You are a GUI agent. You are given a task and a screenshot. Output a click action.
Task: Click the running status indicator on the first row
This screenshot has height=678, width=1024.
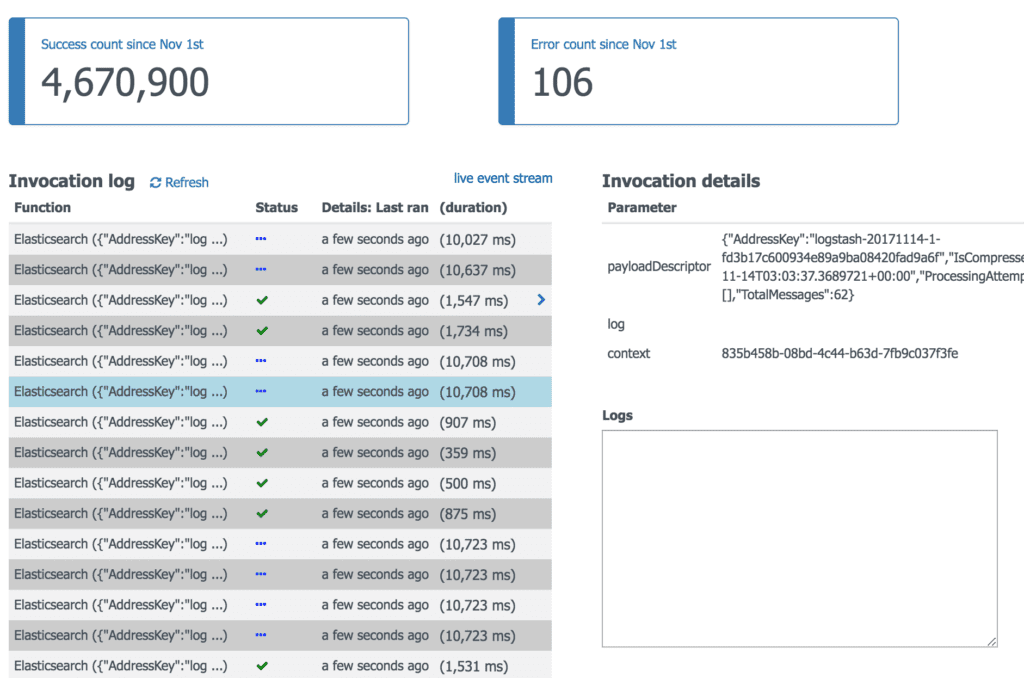click(261, 239)
